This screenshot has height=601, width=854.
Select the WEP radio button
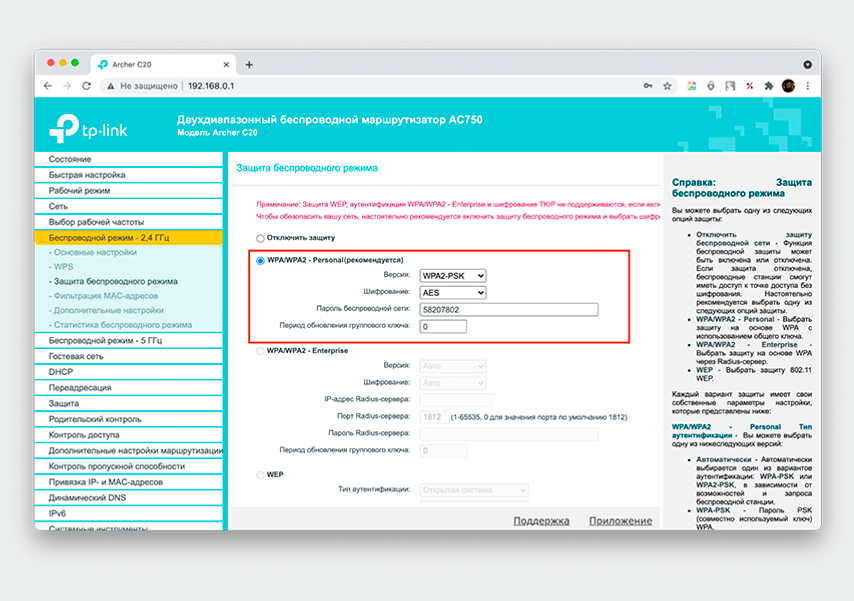coord(260,475)
